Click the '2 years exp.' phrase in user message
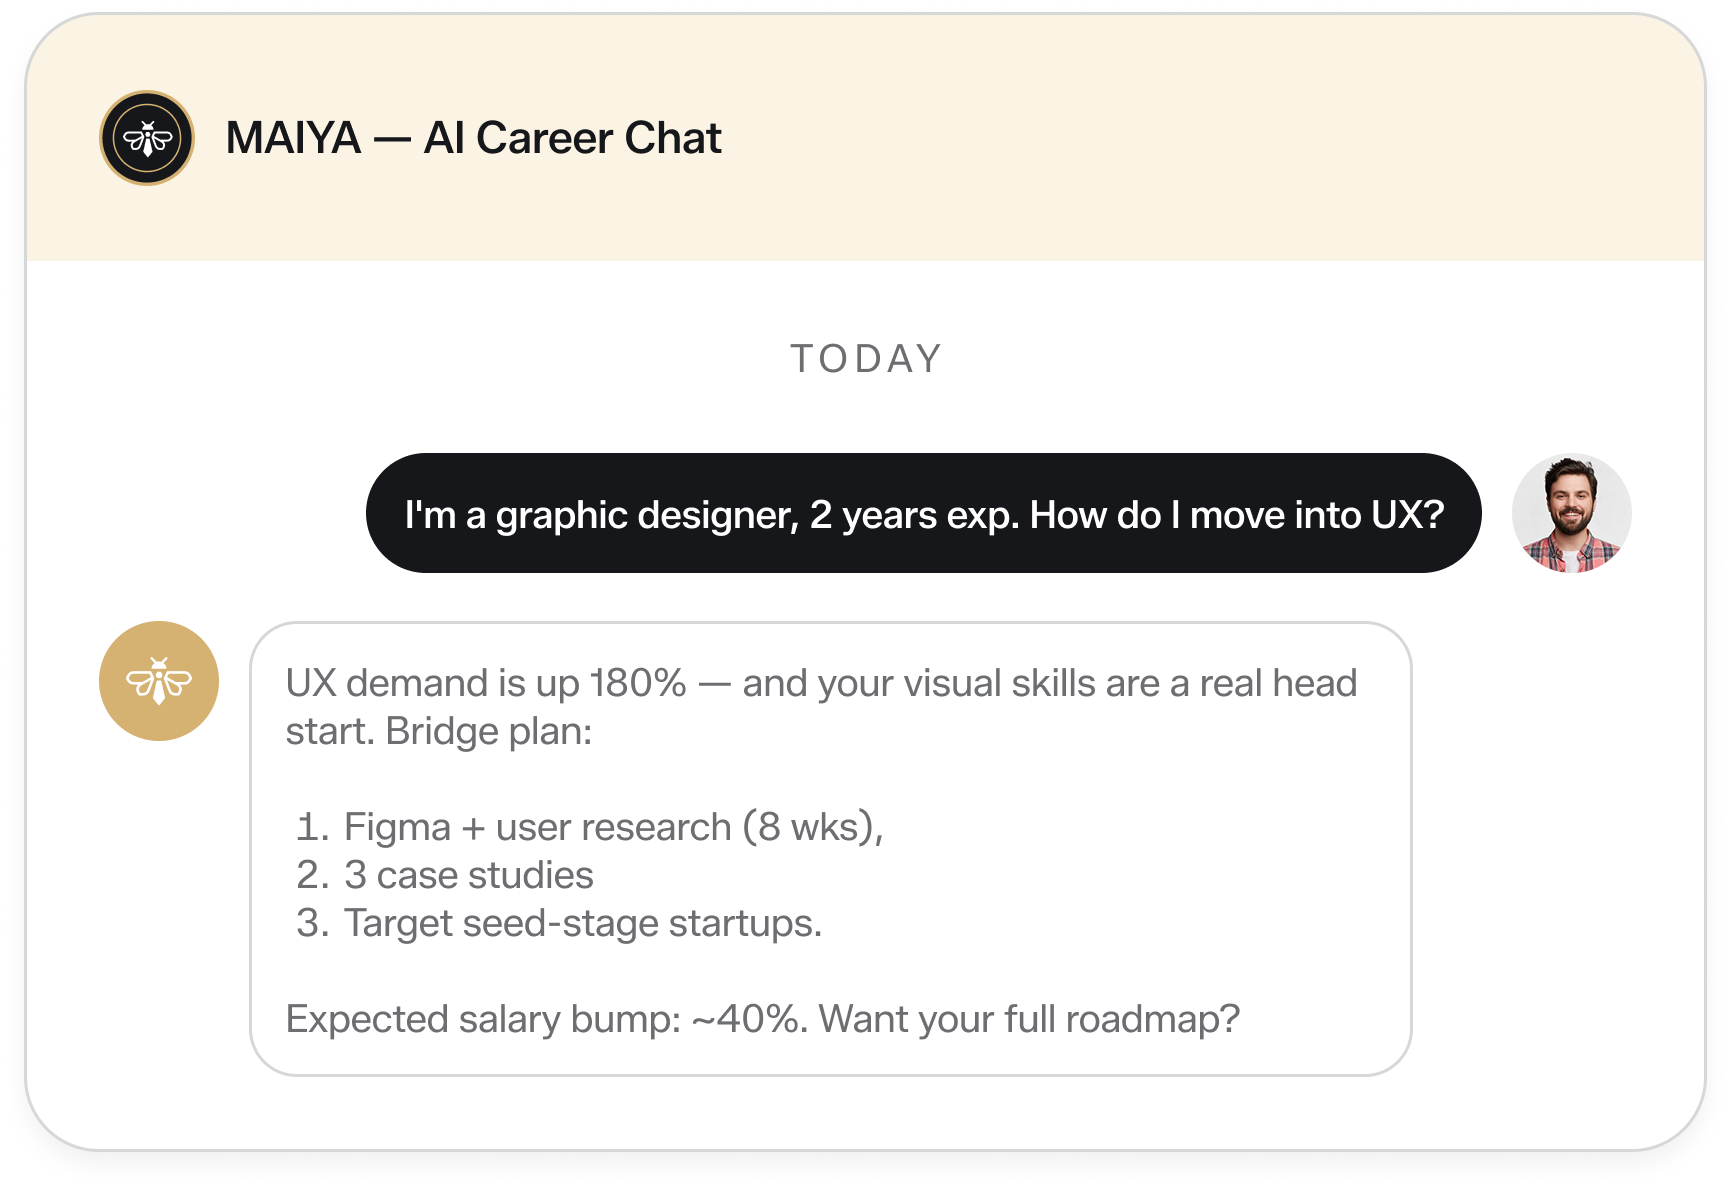This screenshot has height=1188, width=1731. pos(914,515)
